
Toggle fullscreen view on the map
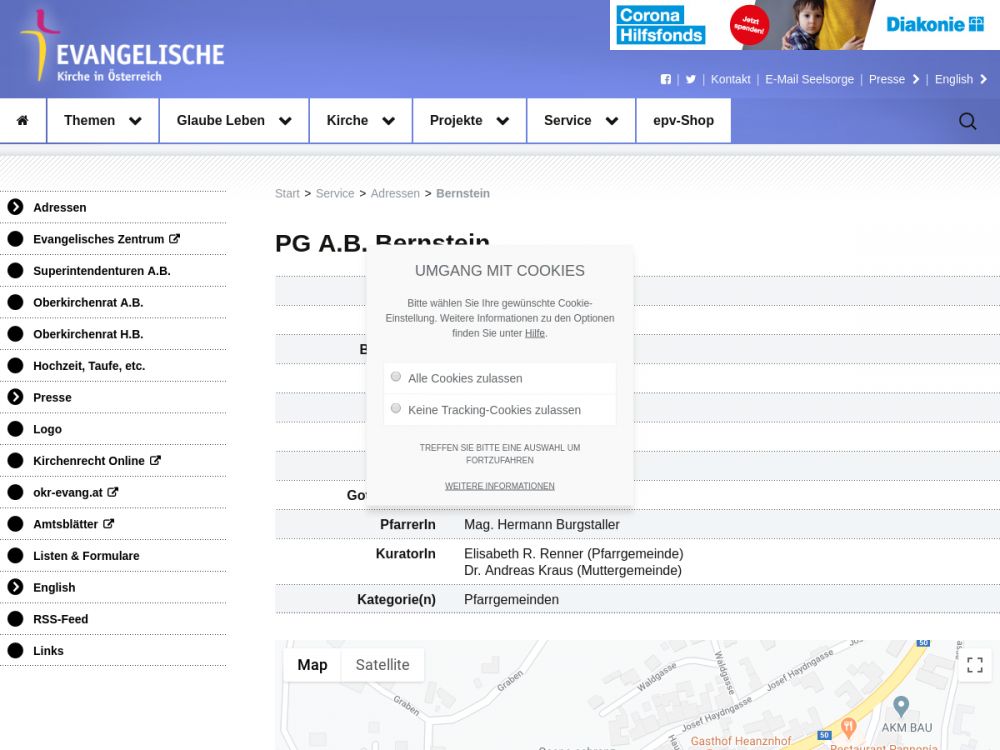[974, 665]
